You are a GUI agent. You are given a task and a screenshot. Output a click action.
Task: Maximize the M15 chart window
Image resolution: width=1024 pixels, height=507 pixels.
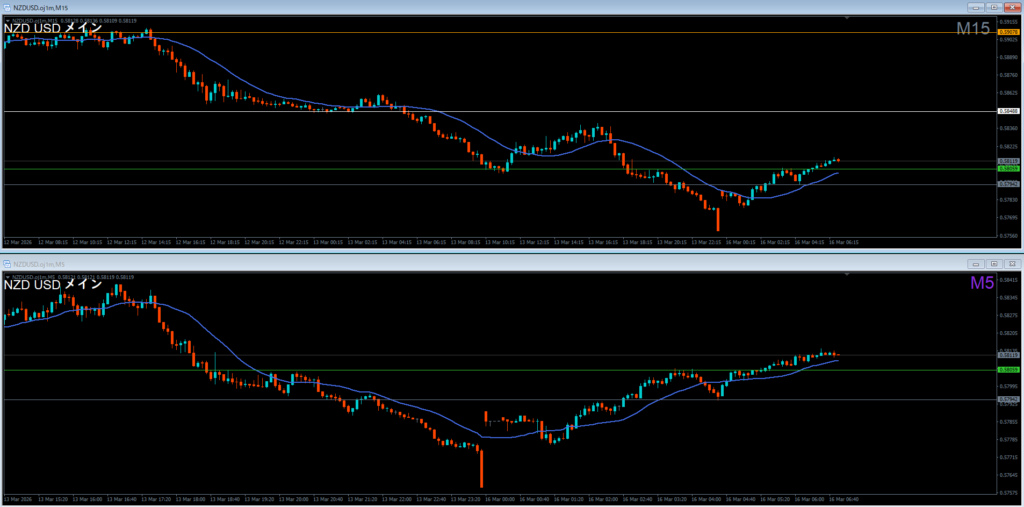[x=994, y=7]
